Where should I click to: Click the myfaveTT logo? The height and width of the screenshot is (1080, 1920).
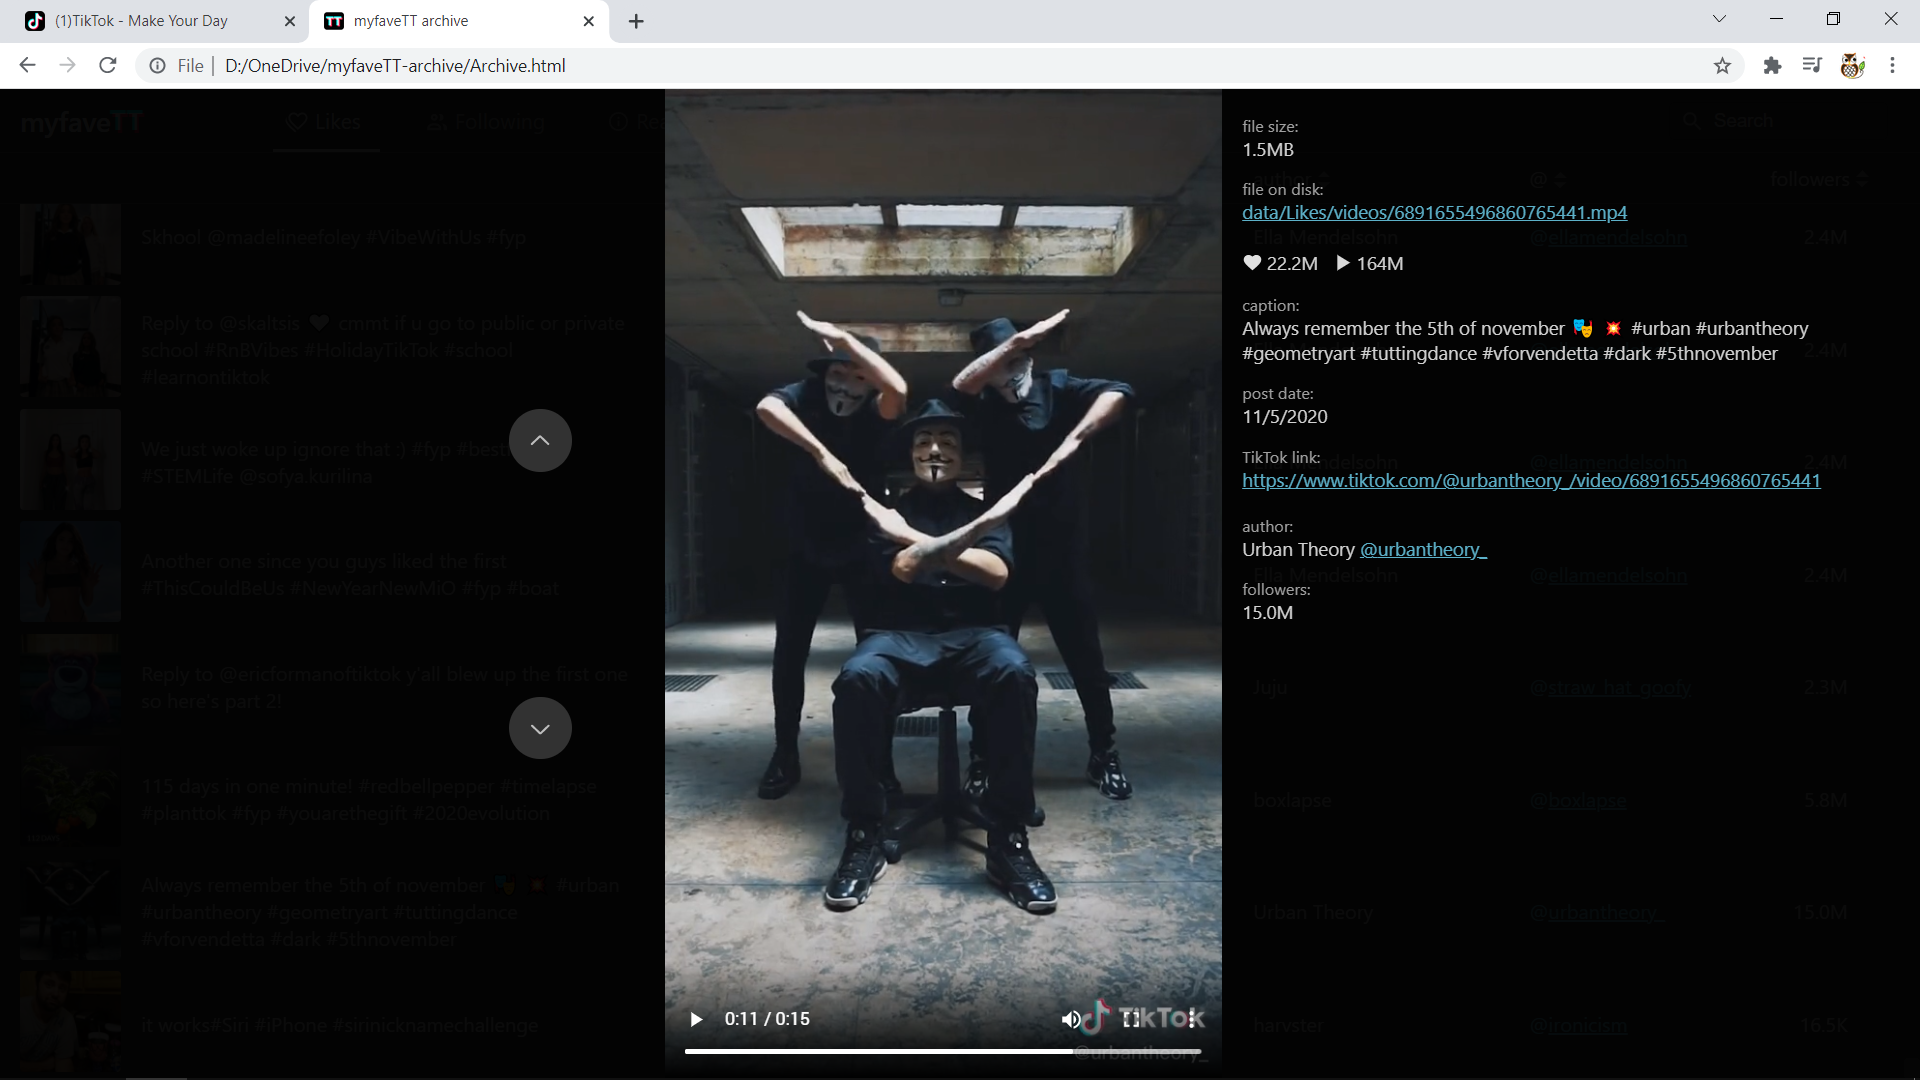click(82, 123)
